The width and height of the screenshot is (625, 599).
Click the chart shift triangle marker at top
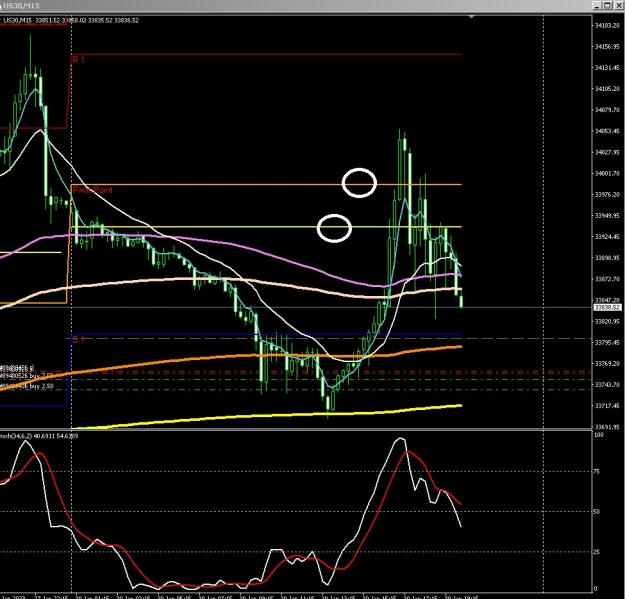pyautogui.click(x=472, y=17)
